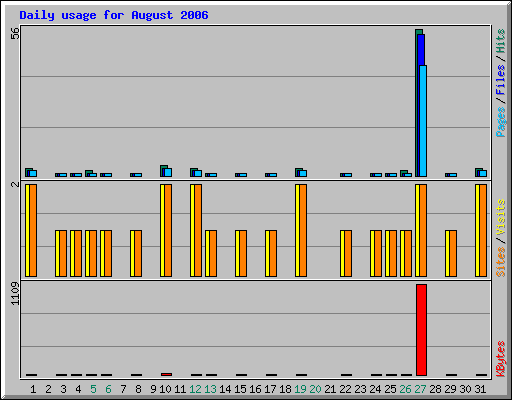512x400 pixels.
Task: Click the day '16' axis label
Action: (x=255, y=389)
